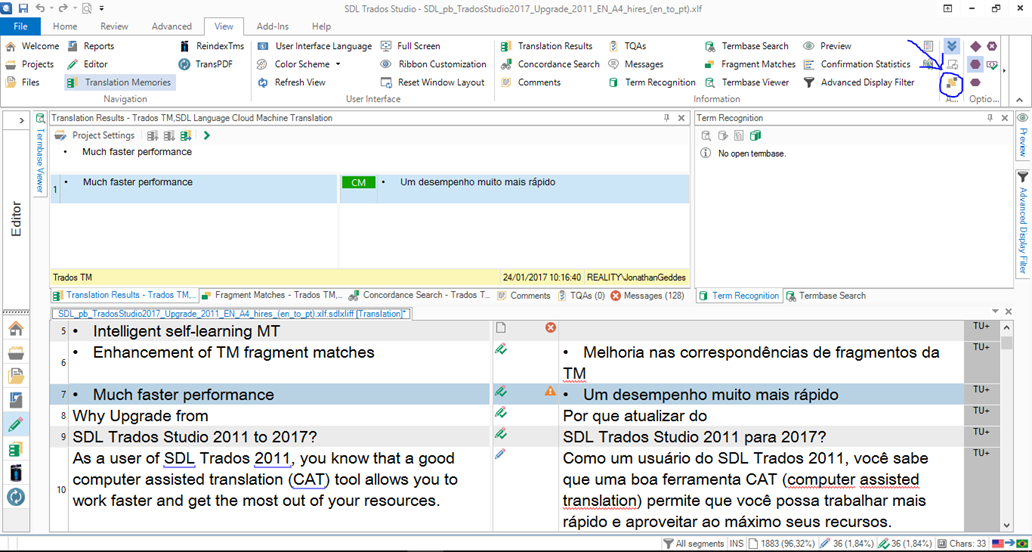Open the Projects view
1032x552 pixels.
point(30,64)
